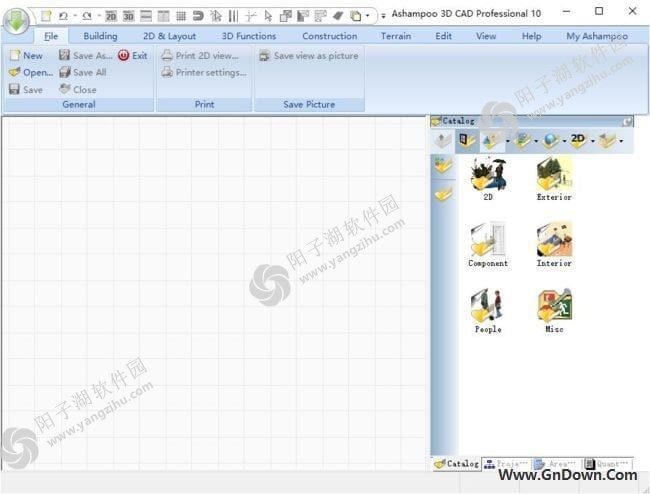The width and height of the screenshot is (650, 494).
Task: Click the horizontal split view toolbar icon
Action: (146, 16)
